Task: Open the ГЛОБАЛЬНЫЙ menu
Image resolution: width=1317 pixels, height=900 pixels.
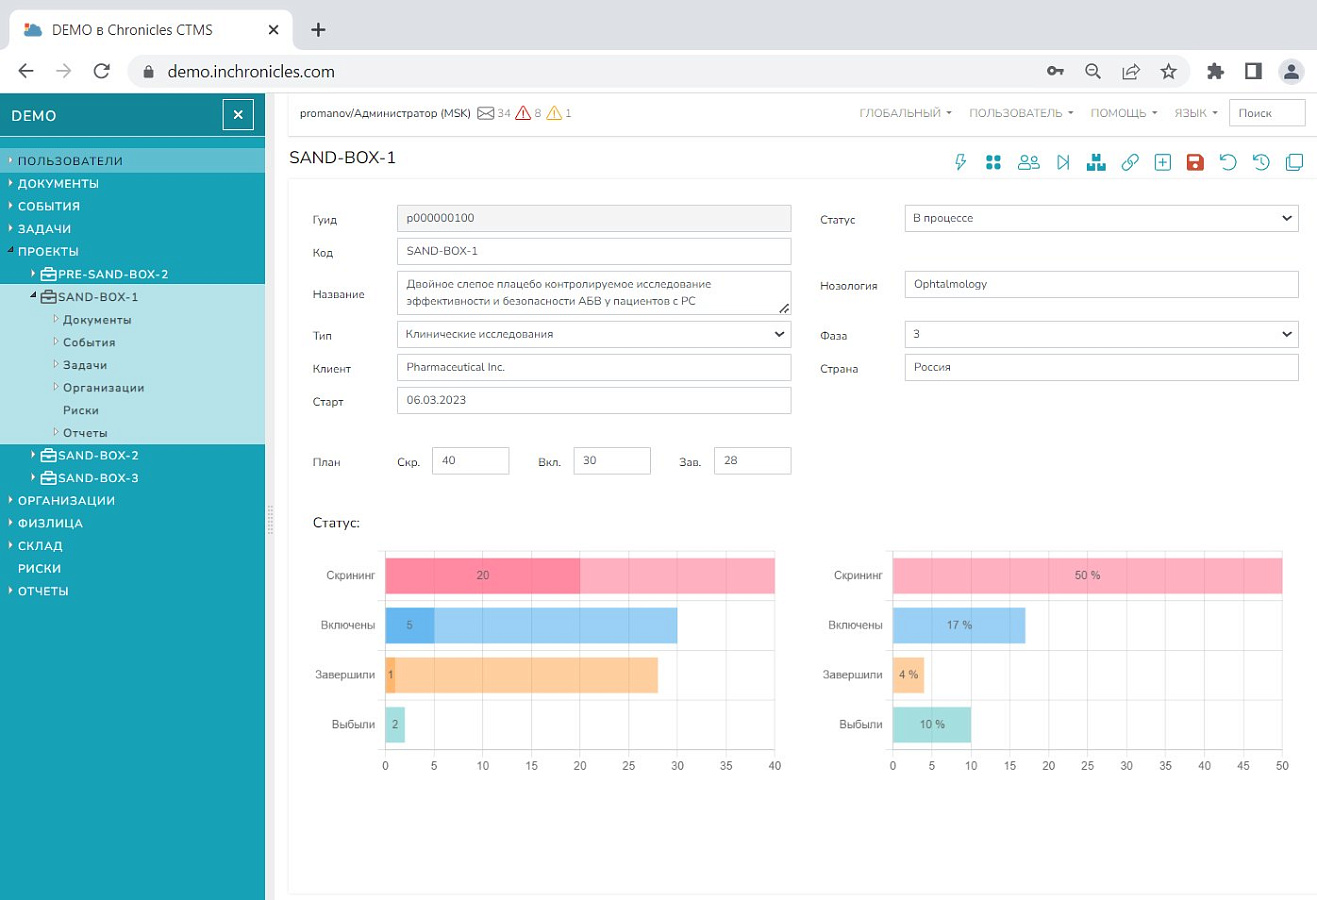Action: (x=905, y=113)
